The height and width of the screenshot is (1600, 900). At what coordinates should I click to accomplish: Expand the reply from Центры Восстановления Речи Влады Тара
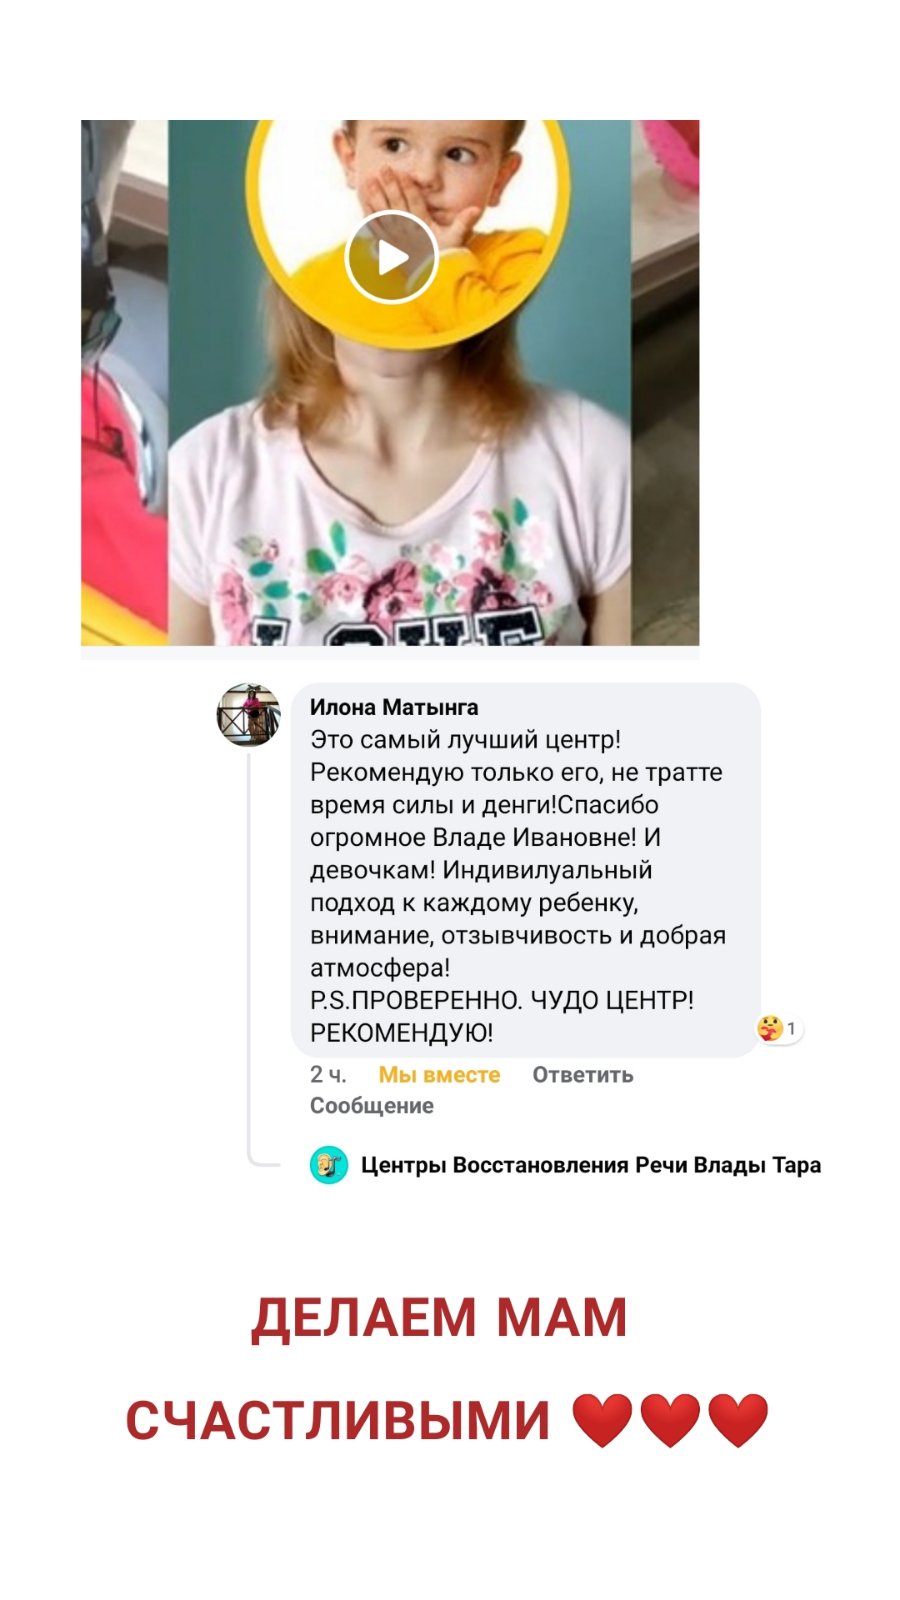coord(591,1165)
